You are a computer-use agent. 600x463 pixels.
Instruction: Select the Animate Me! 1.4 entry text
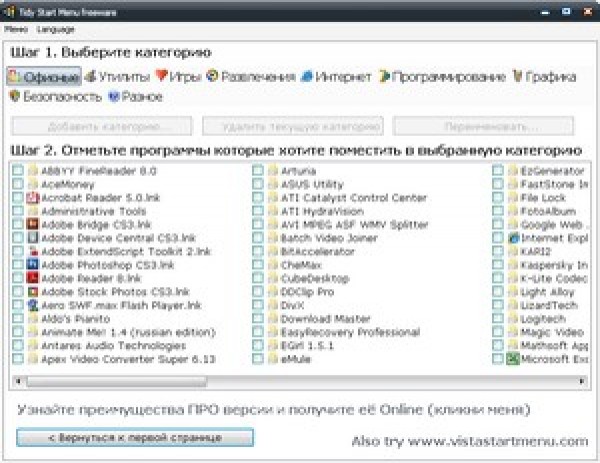click(128, 332)
